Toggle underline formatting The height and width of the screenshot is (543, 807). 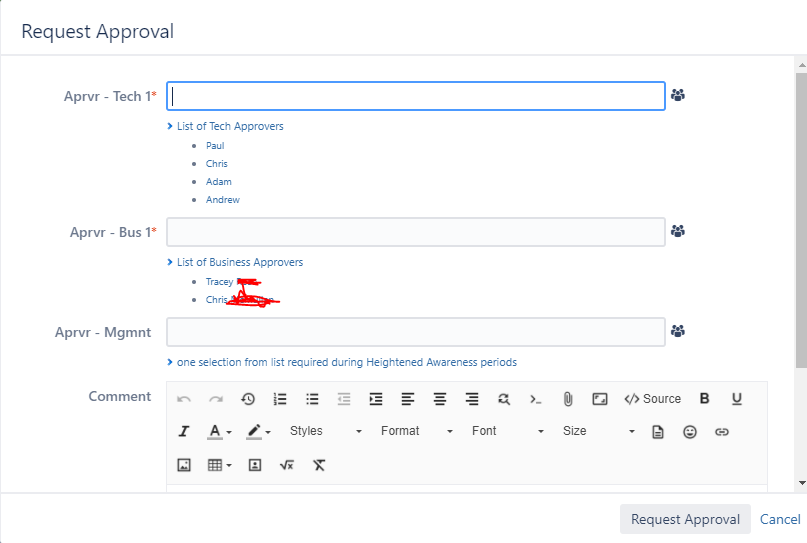click(x=736, y=399)
